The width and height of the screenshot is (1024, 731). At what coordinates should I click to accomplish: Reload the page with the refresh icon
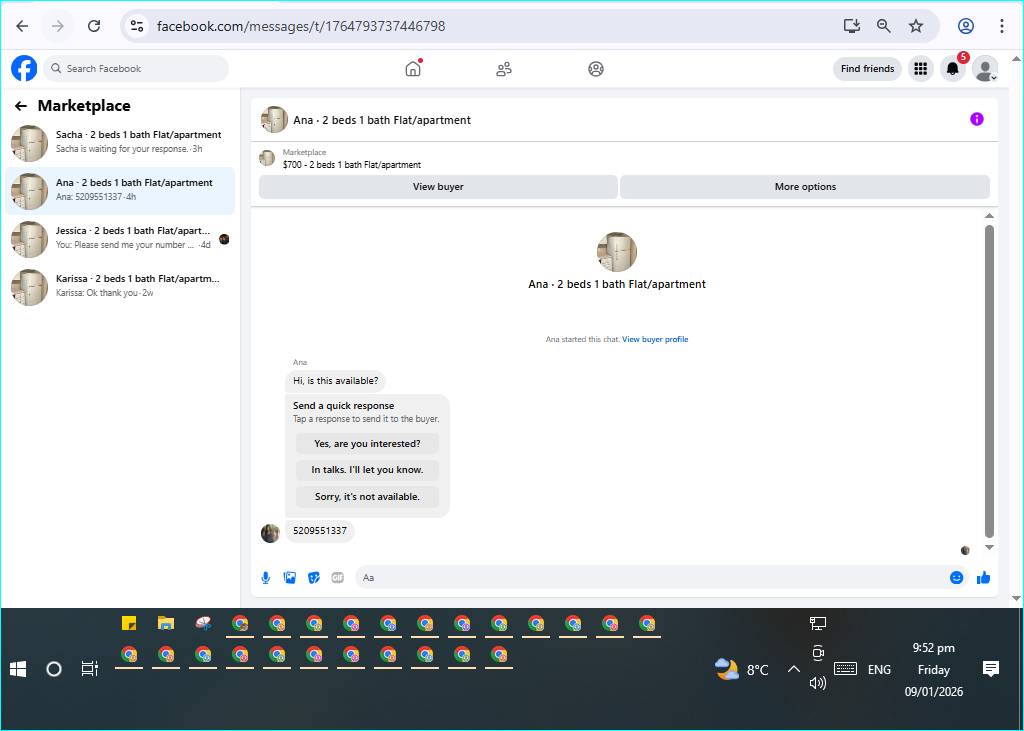click(x=94, y=26)
